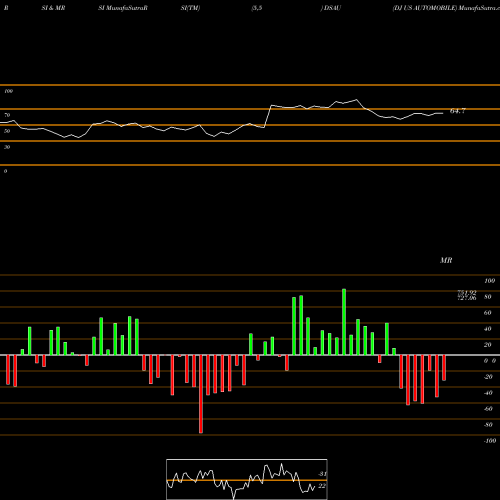Click the 22 value inside mini chart
The image size is (500, 500).
click(322, 486)
